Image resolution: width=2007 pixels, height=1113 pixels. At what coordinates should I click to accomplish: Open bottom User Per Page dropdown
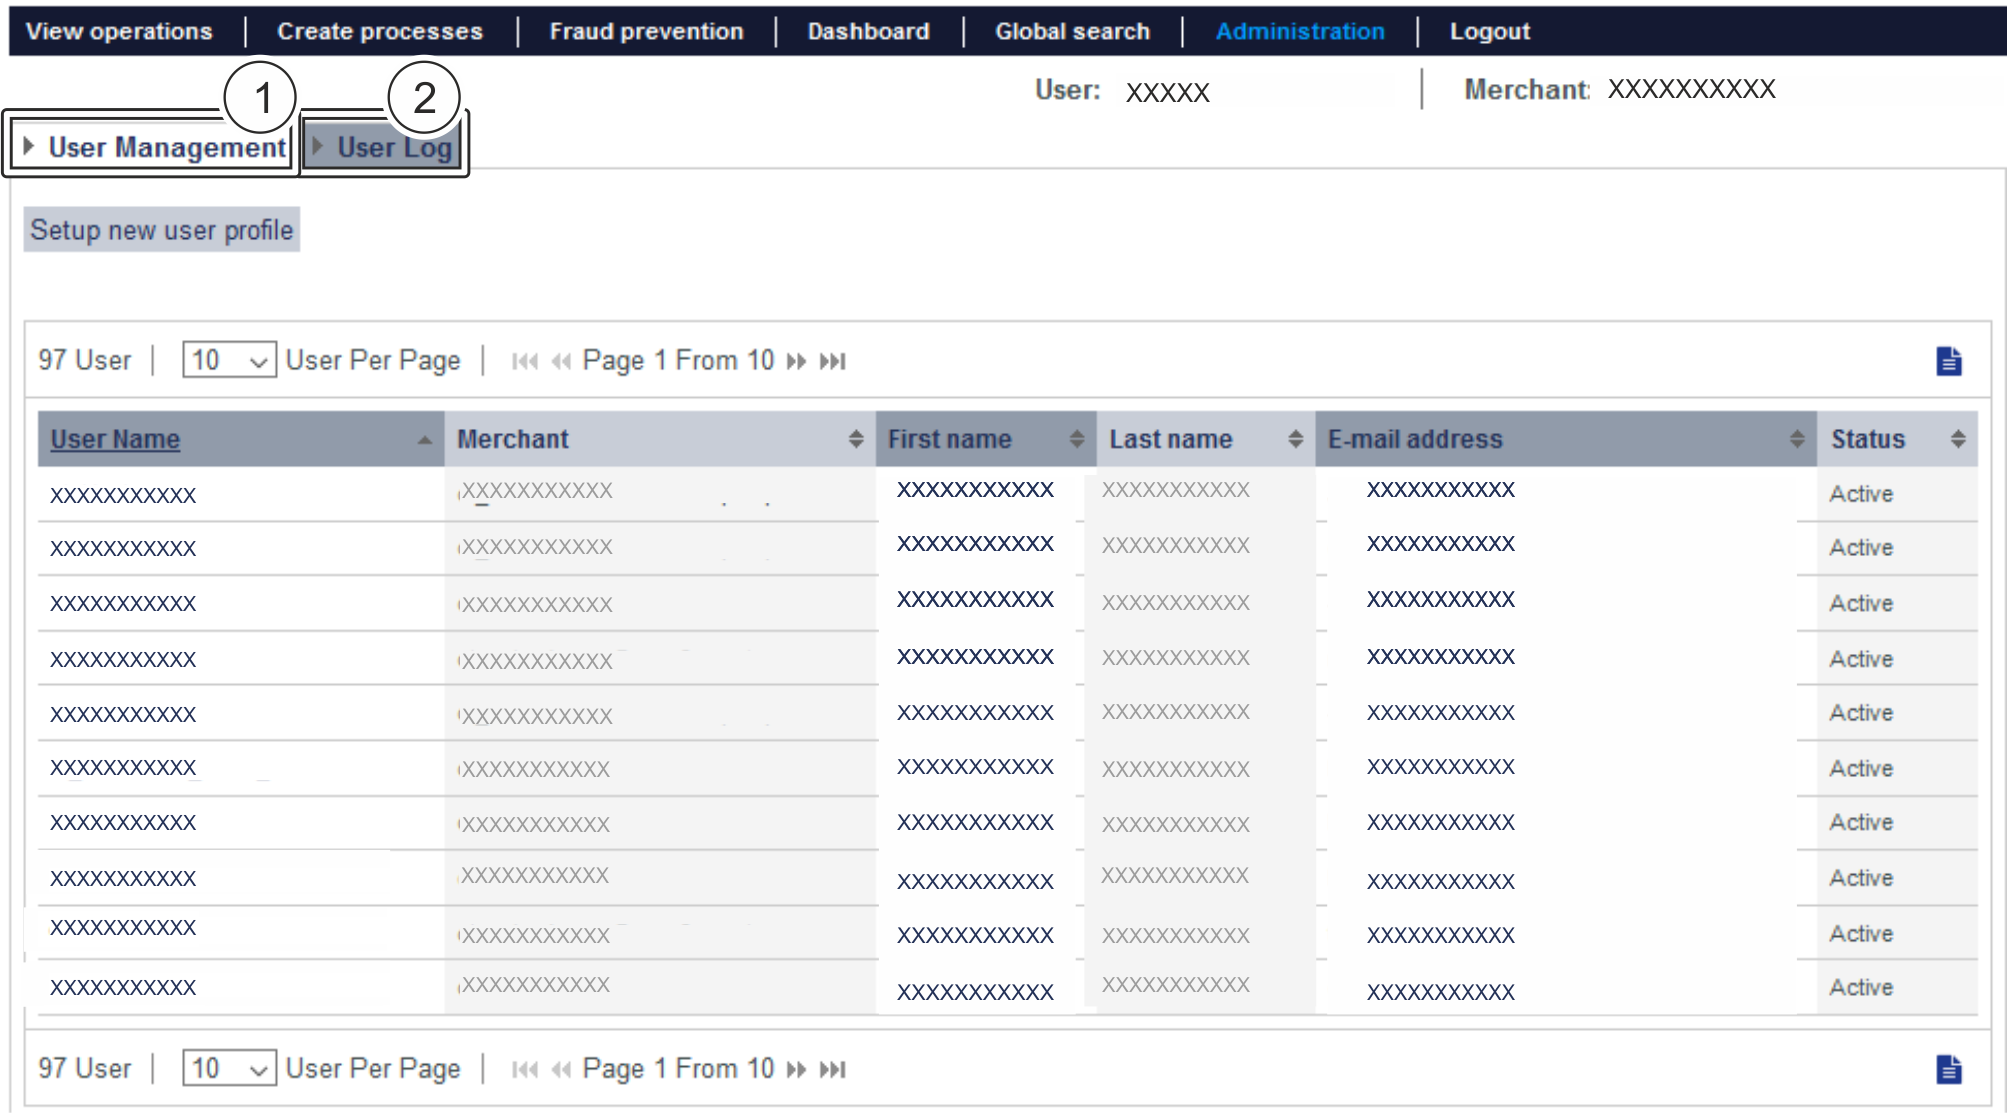[x=228, y=1068]
